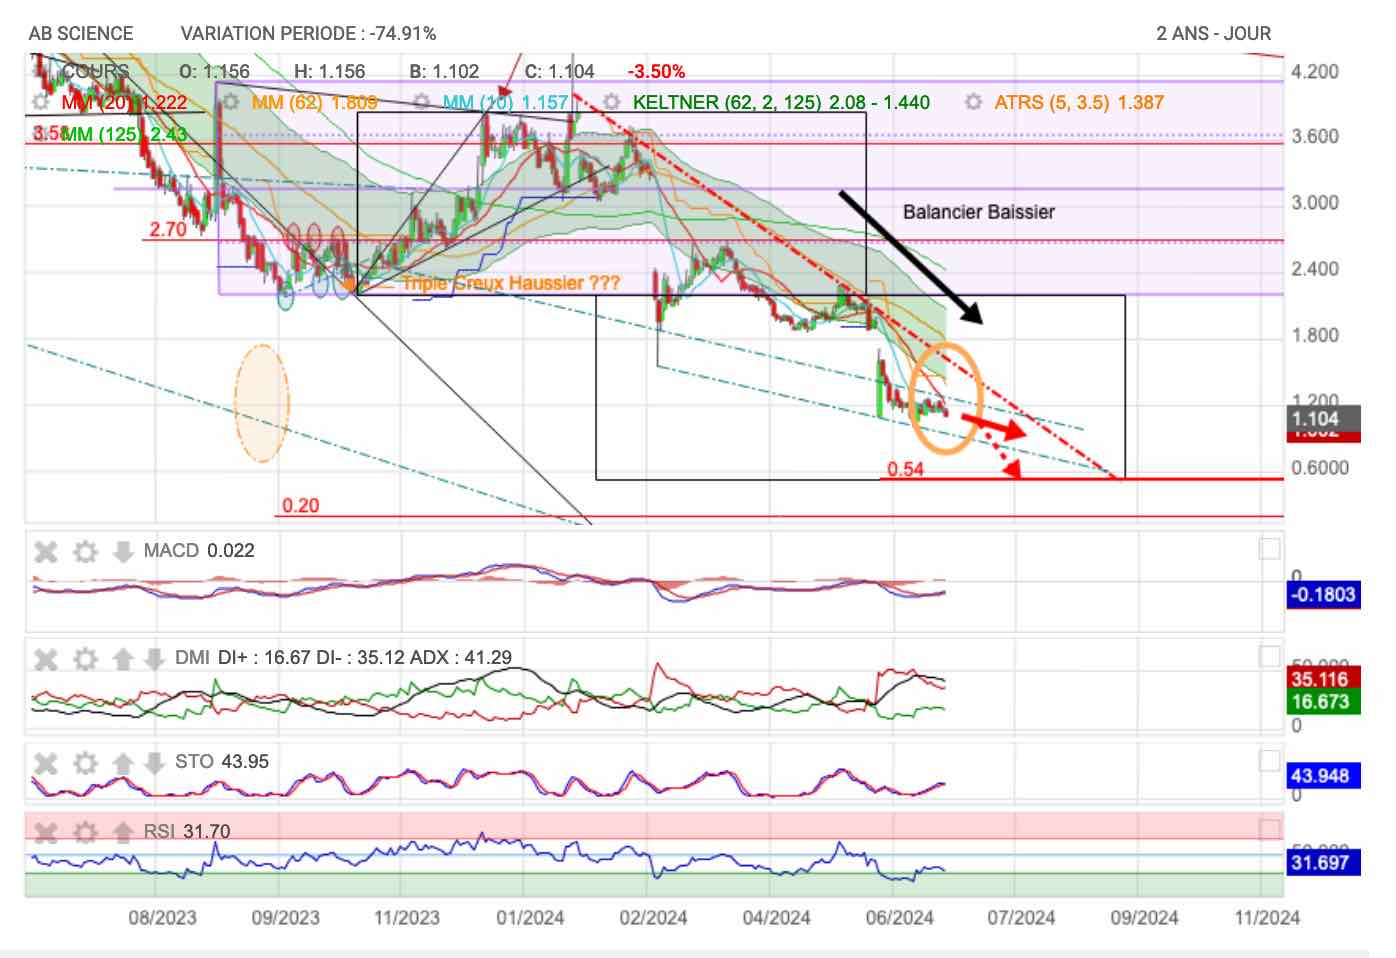Click the H: 1.156 high price readout
This screenshot has width=1396, height=958.
pyautogui.click(x=330, y=71)
